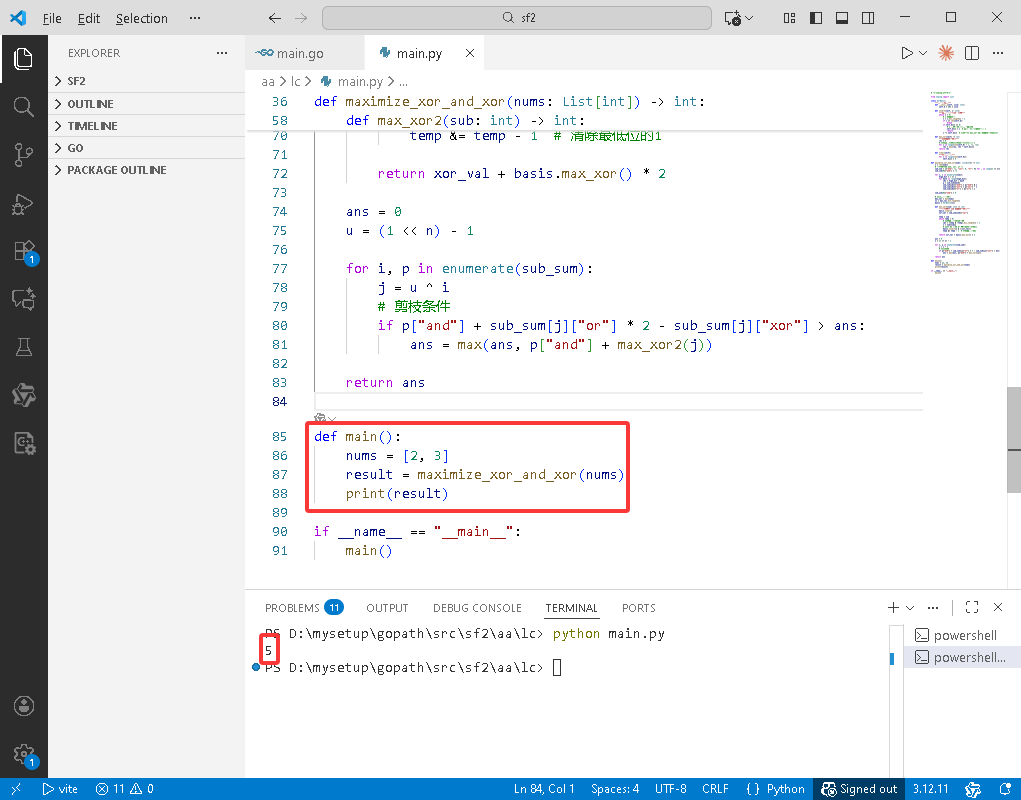Open the File menu
1021x800 pixels.
[52, 18]
